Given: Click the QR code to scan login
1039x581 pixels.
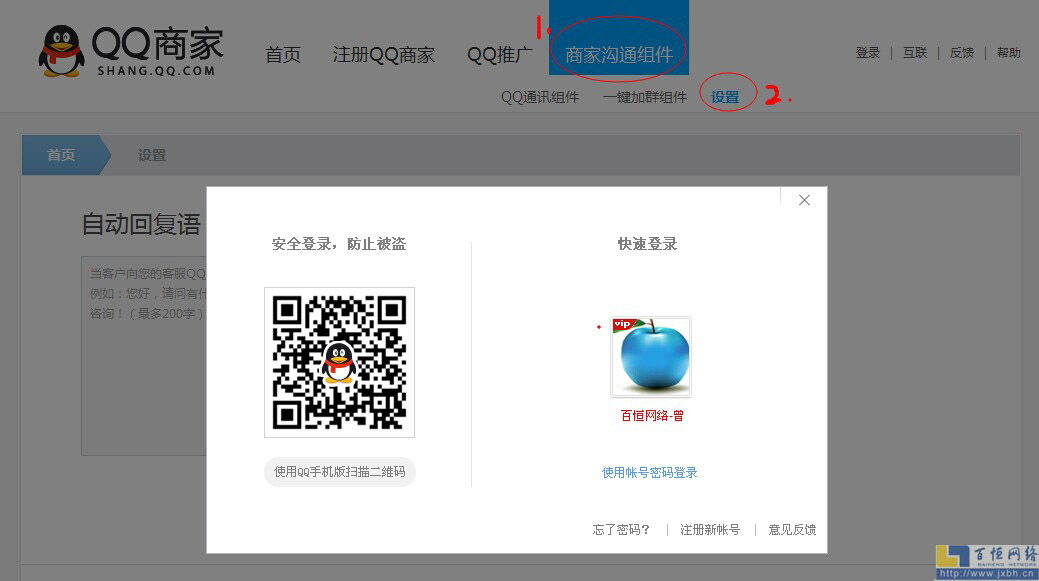Looking at the screenshot, I should pyautogui.click(x=339, y=362).
